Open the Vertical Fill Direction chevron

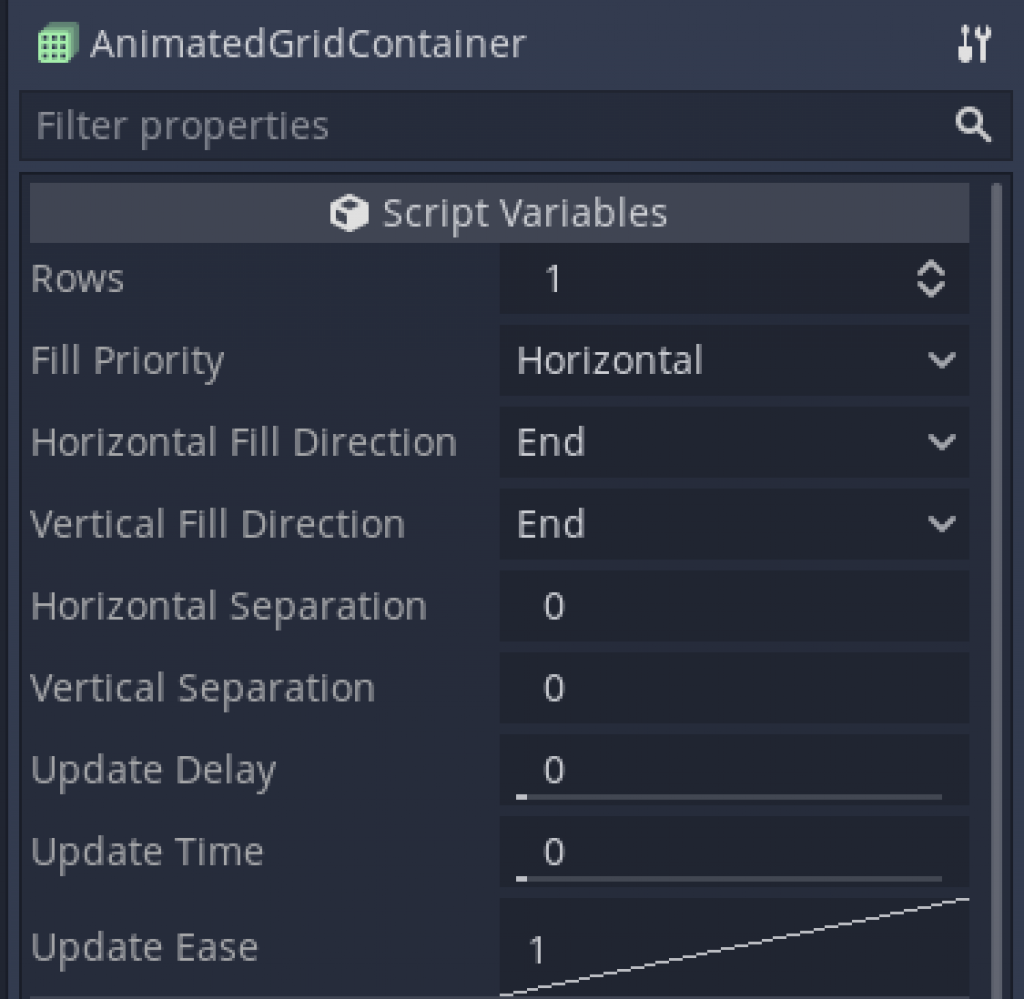point(941,523)
